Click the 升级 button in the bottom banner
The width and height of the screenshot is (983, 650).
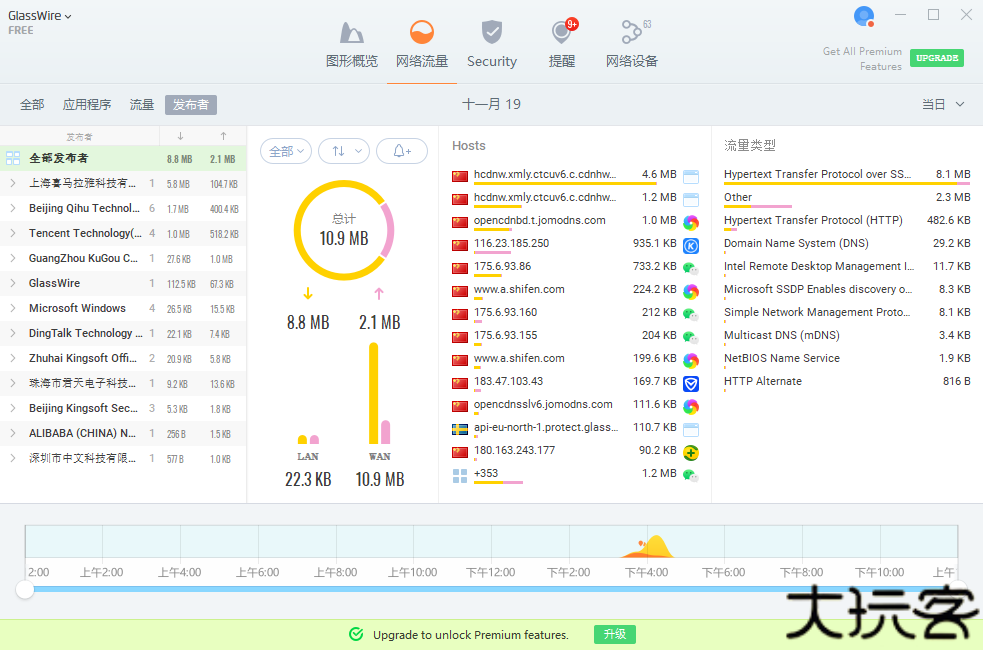(615, 634)
